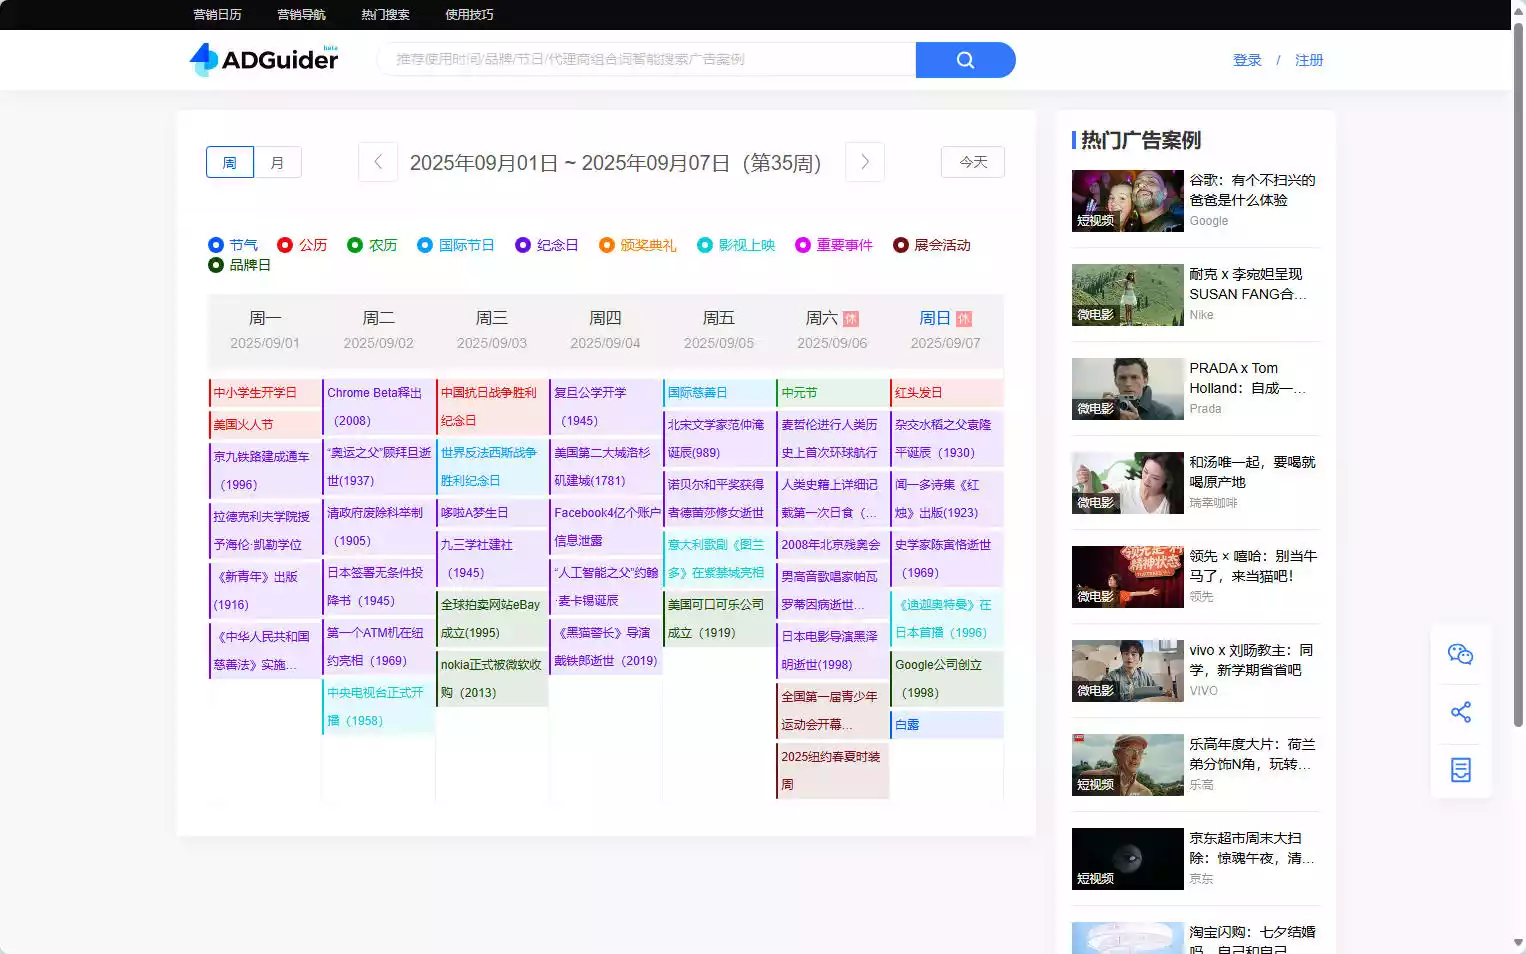Open the 美国可口可乐公司成立 event

(x=719, y=619)
